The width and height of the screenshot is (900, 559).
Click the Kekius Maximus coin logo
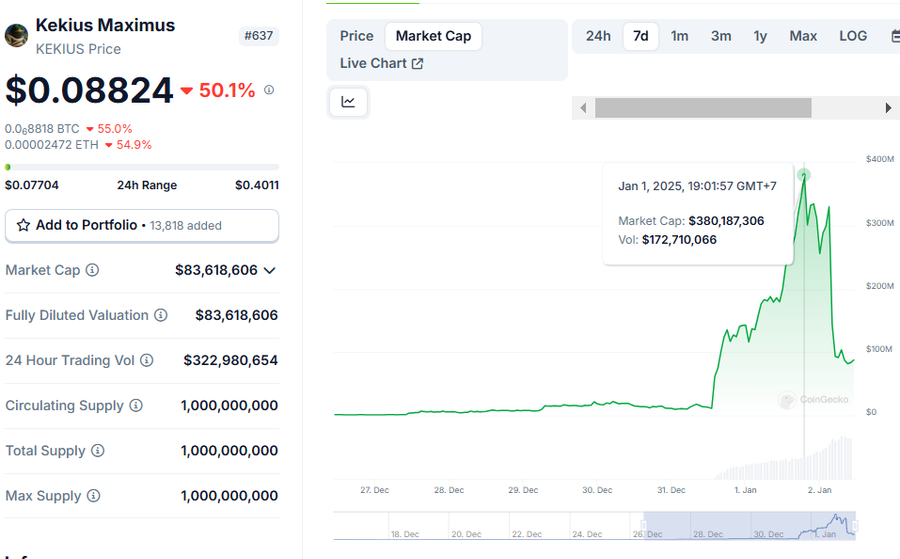point(16,36)
